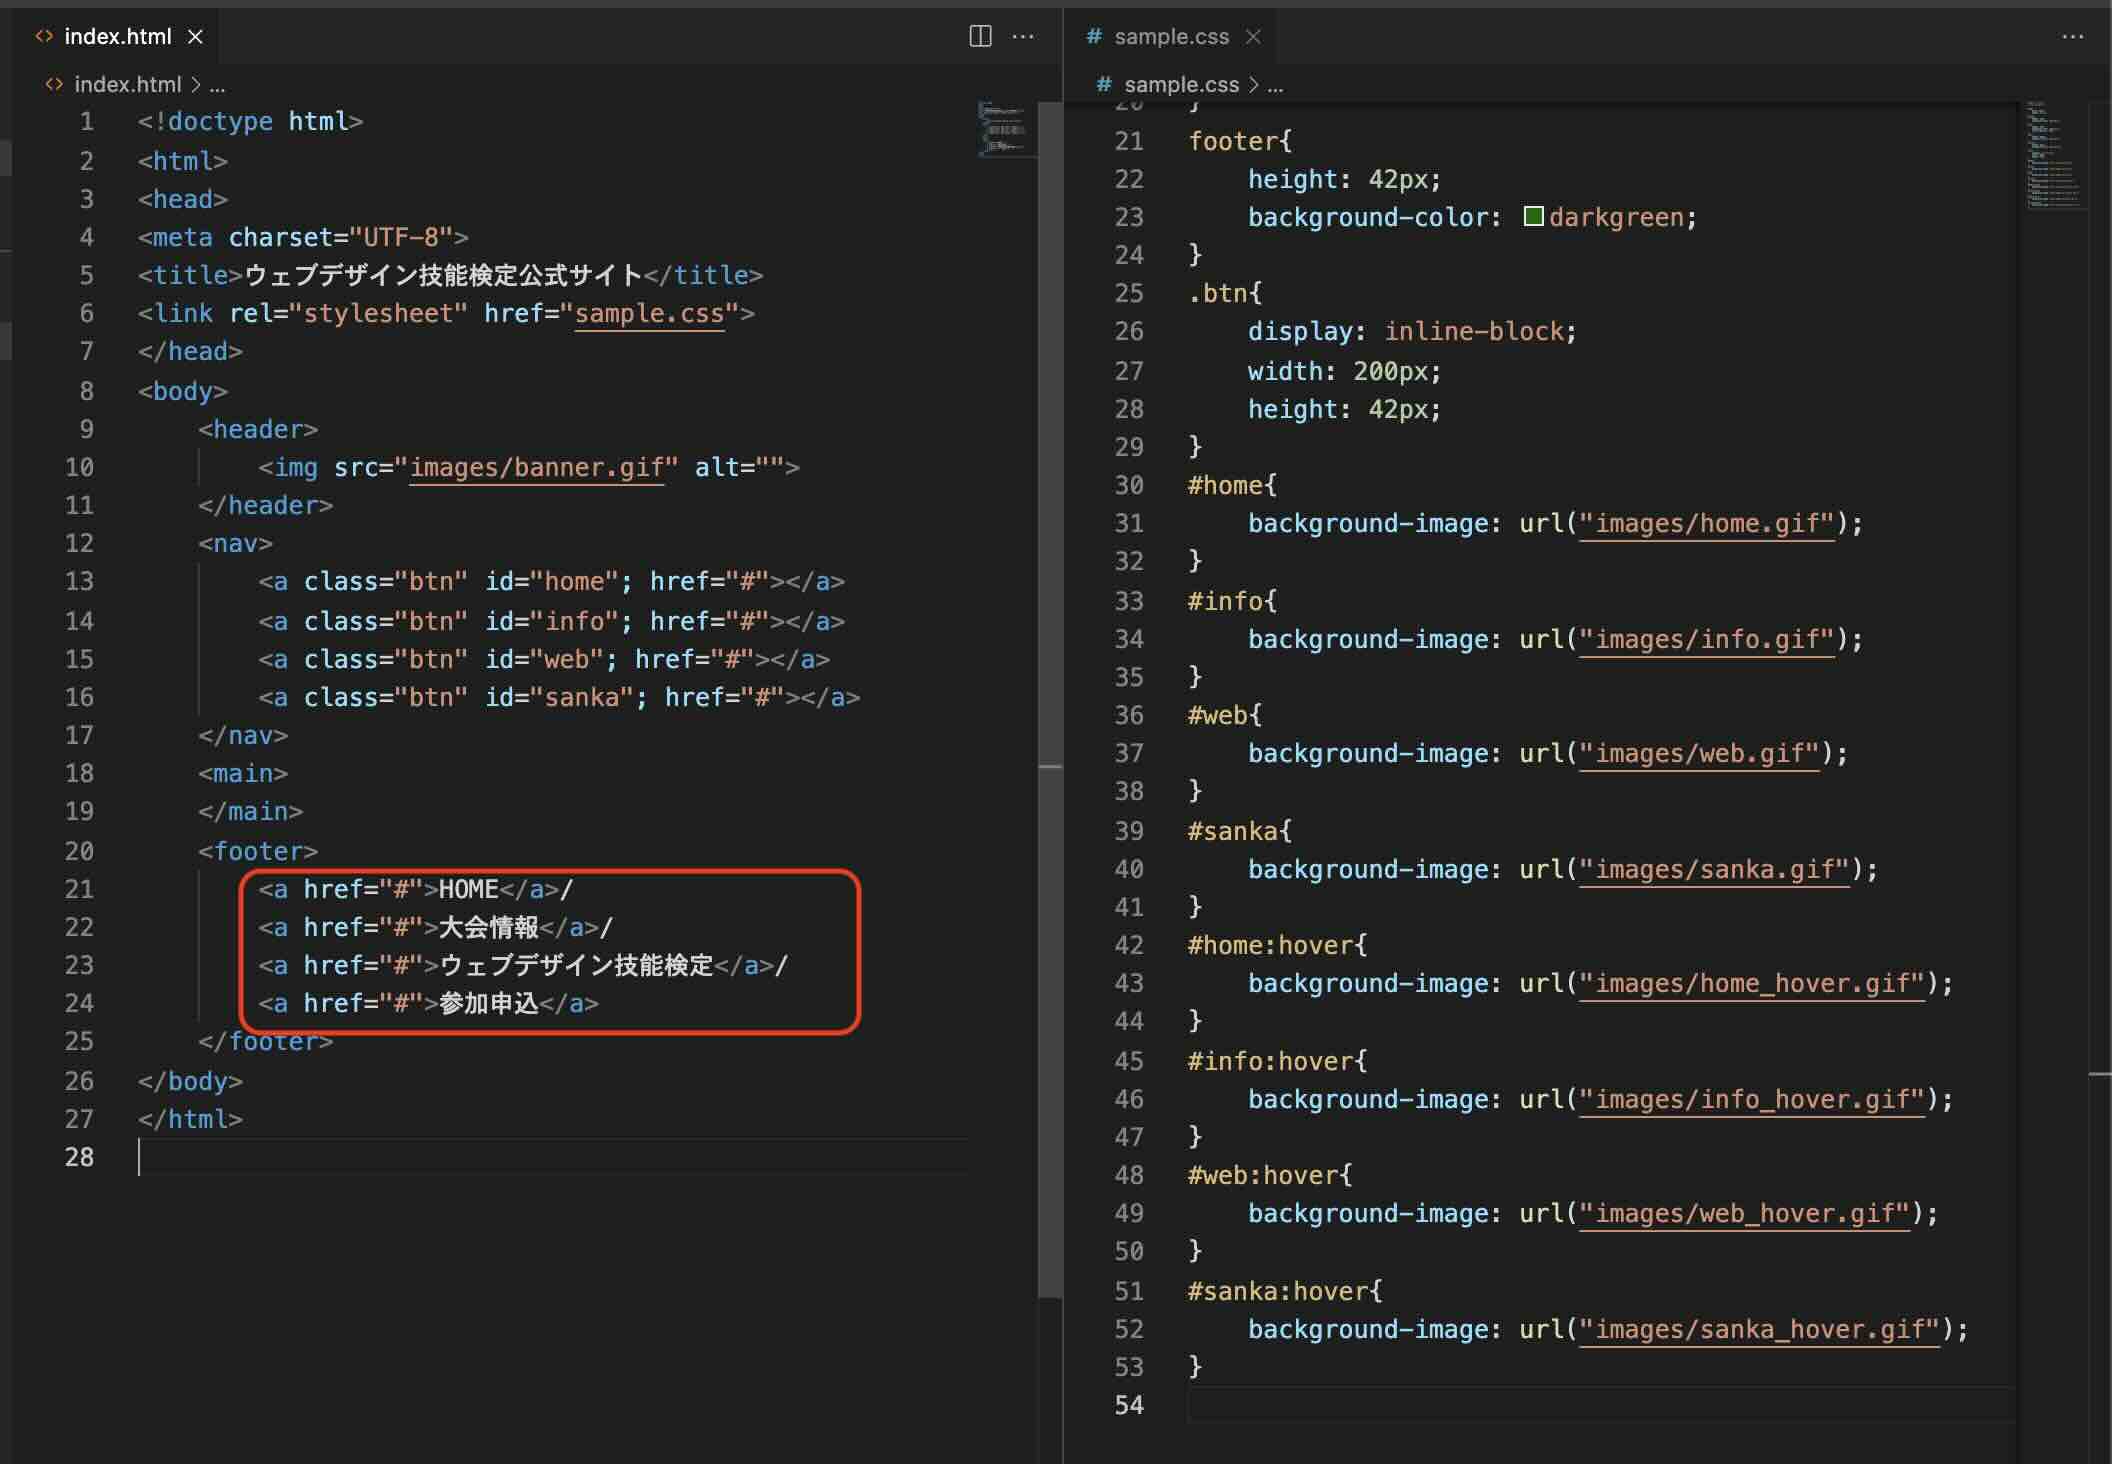
Task: Click images/sanka.gif url in sample.css
Action: click(x=1715, y=870)
